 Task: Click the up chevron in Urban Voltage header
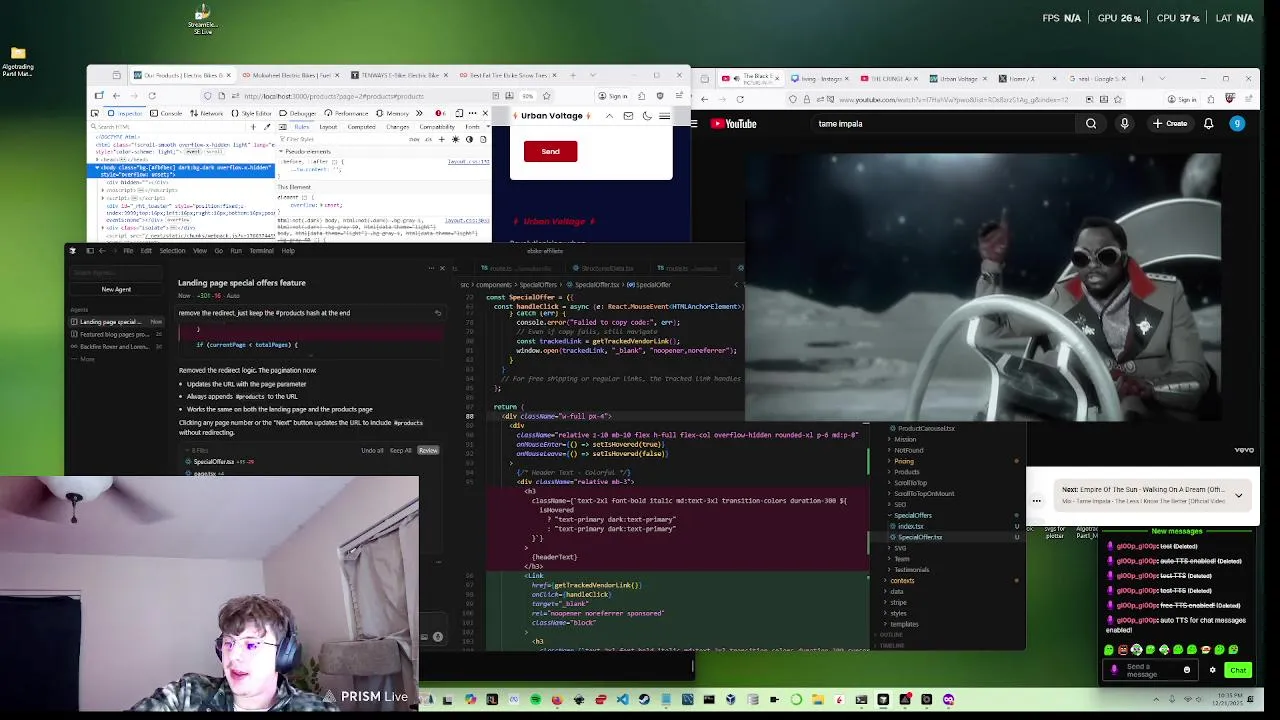[609, 116]
